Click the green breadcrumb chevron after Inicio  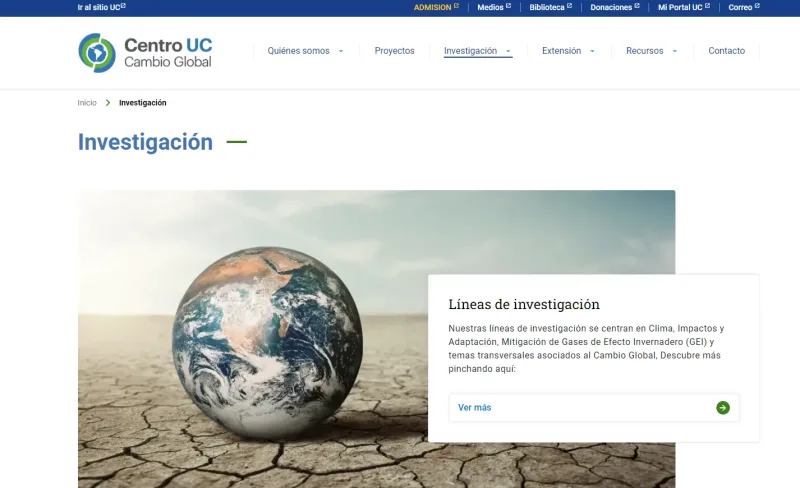(x=108, y=103)
